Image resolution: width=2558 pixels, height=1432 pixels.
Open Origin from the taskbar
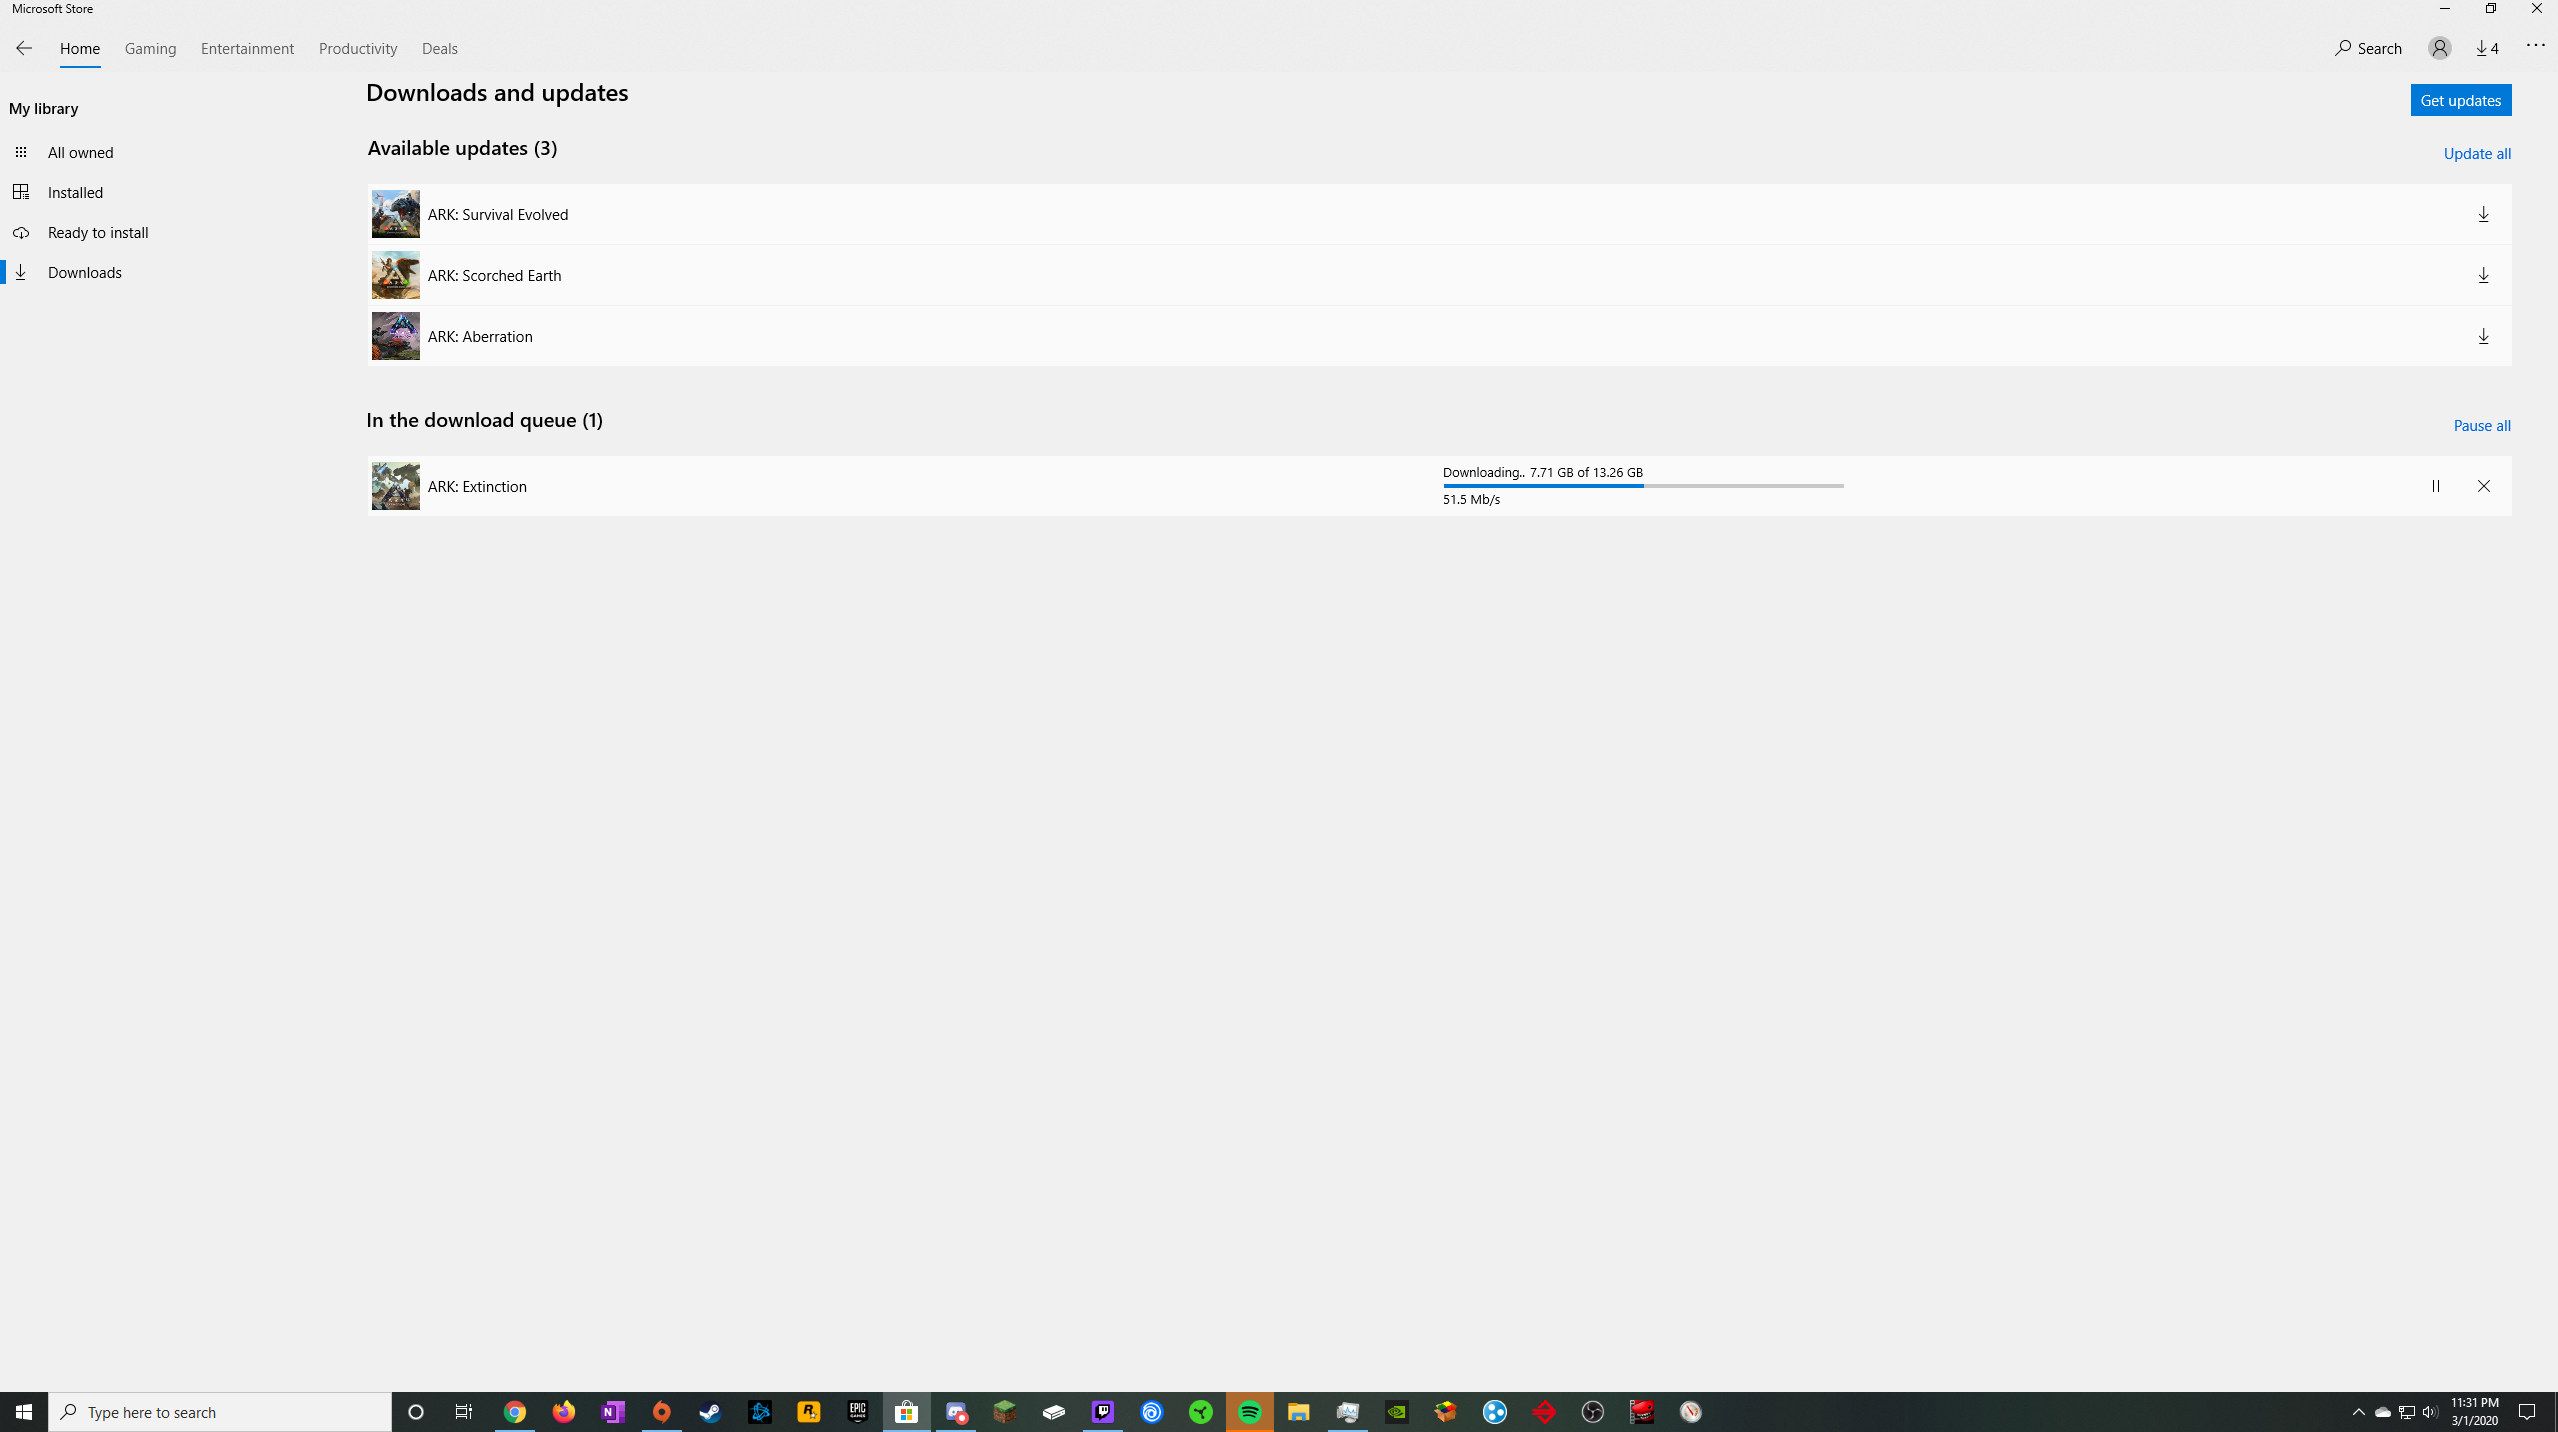coord(662,1412)
